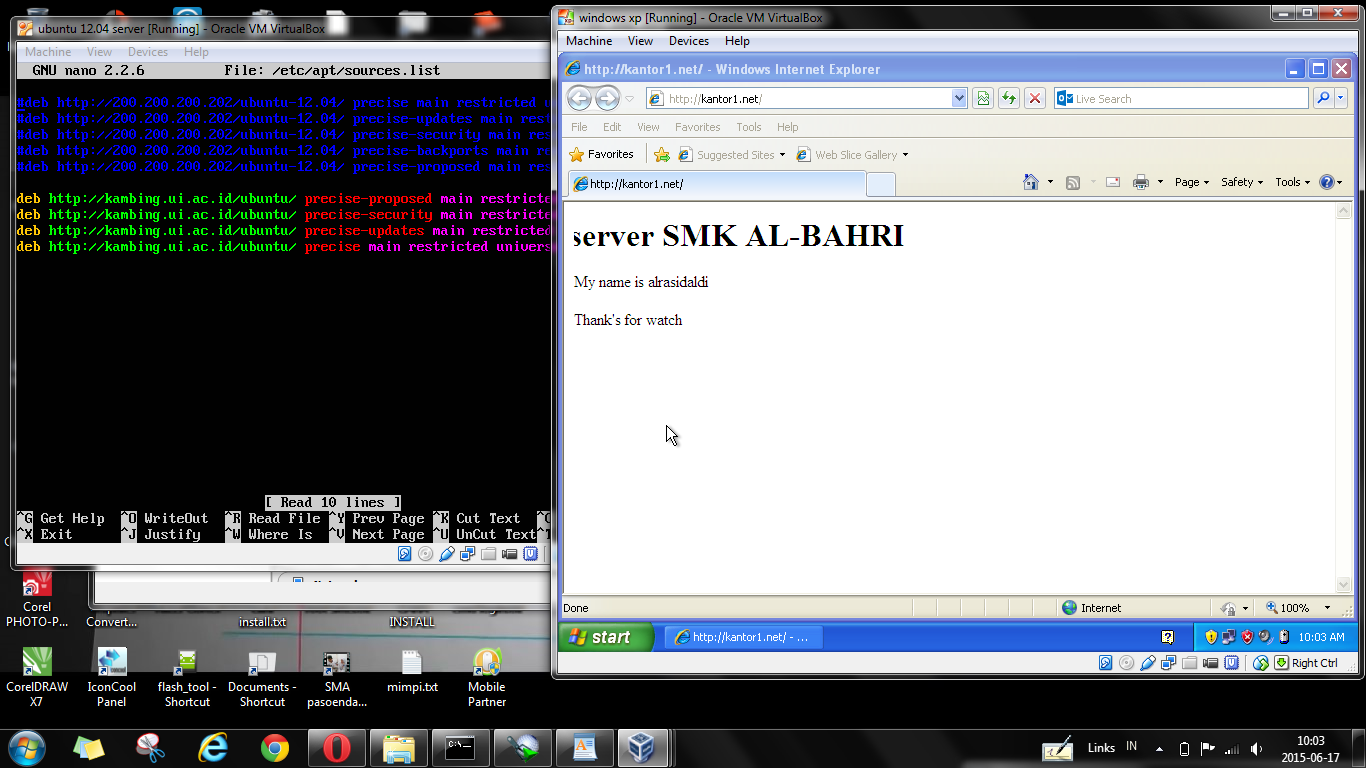Screen dimensions: 1366x768
Task: Open Machine menu in windows xp VM
Action: 589,41
